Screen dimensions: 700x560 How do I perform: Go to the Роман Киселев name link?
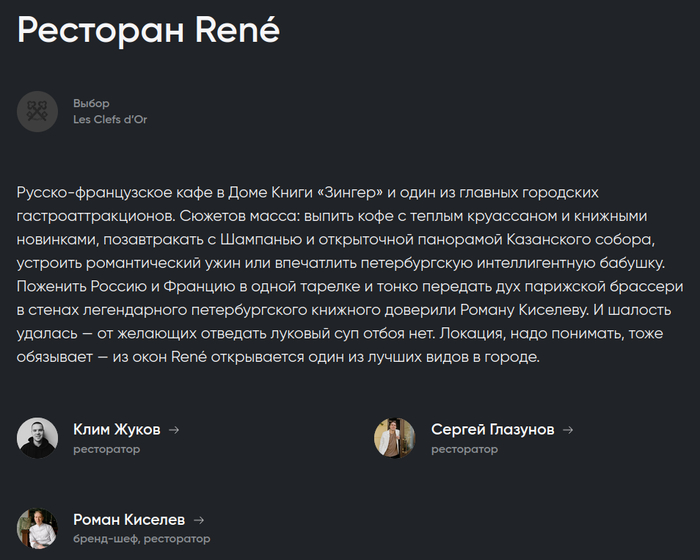click(129, 519)
